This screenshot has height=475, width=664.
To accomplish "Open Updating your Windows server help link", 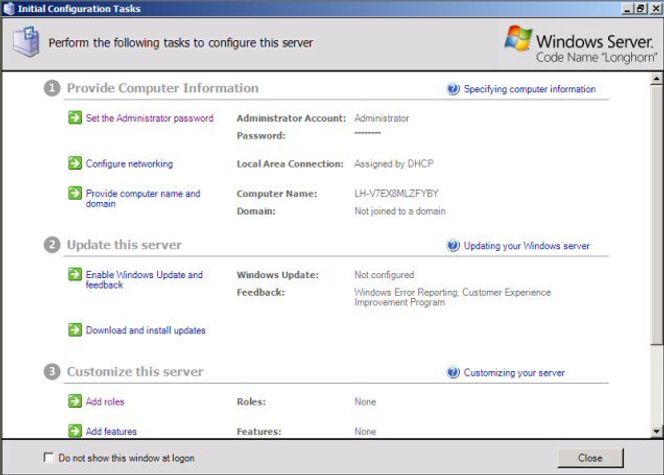I will click(x=526, y=246).
